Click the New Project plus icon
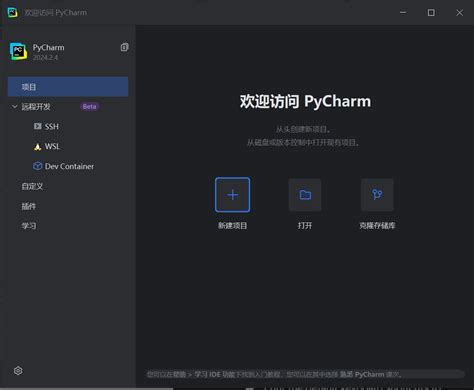Image resolution: width=474 pixels, height=390 pixels. point(232,195)
